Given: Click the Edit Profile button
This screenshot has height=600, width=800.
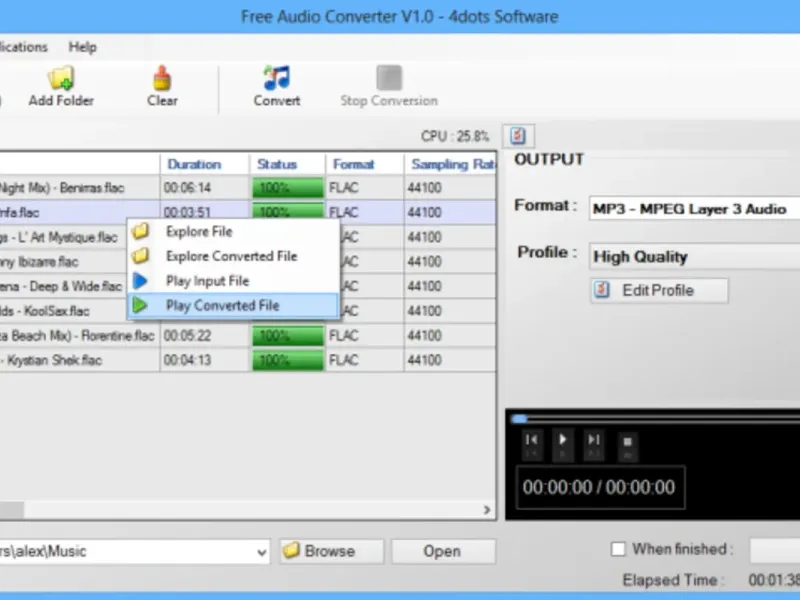Looking at the screenshot, I should click(x=659, y=290).
